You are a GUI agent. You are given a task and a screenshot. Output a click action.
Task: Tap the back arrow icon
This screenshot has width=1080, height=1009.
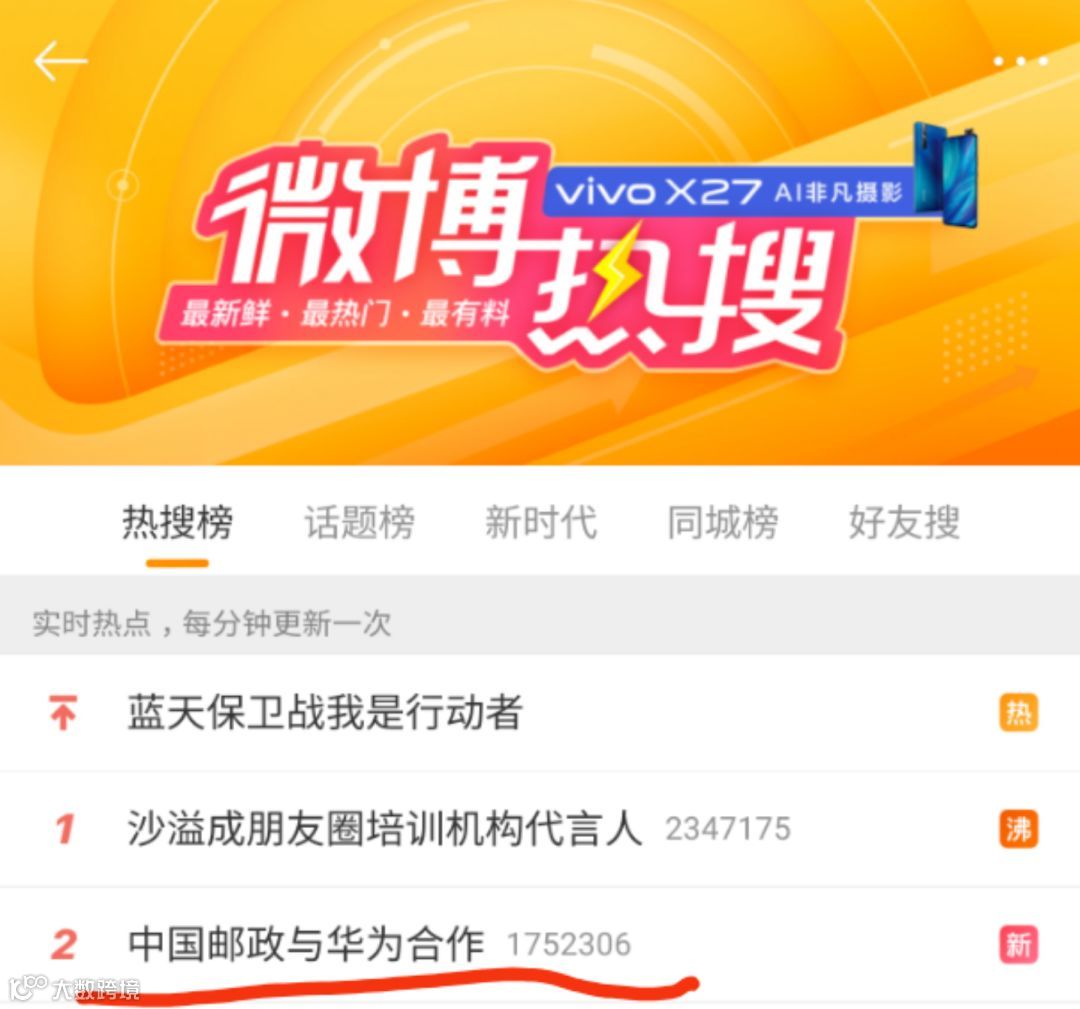tap(61, 61)
